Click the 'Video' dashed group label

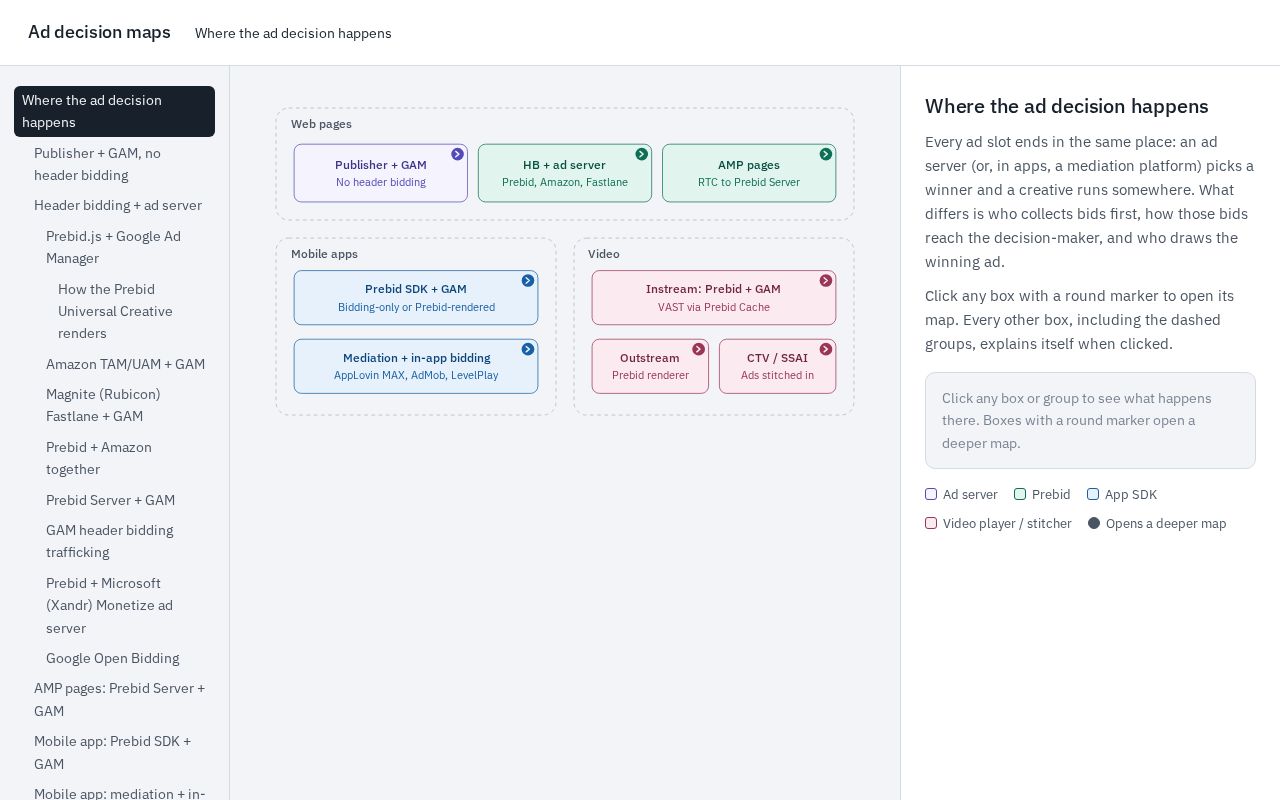point(604,254)
